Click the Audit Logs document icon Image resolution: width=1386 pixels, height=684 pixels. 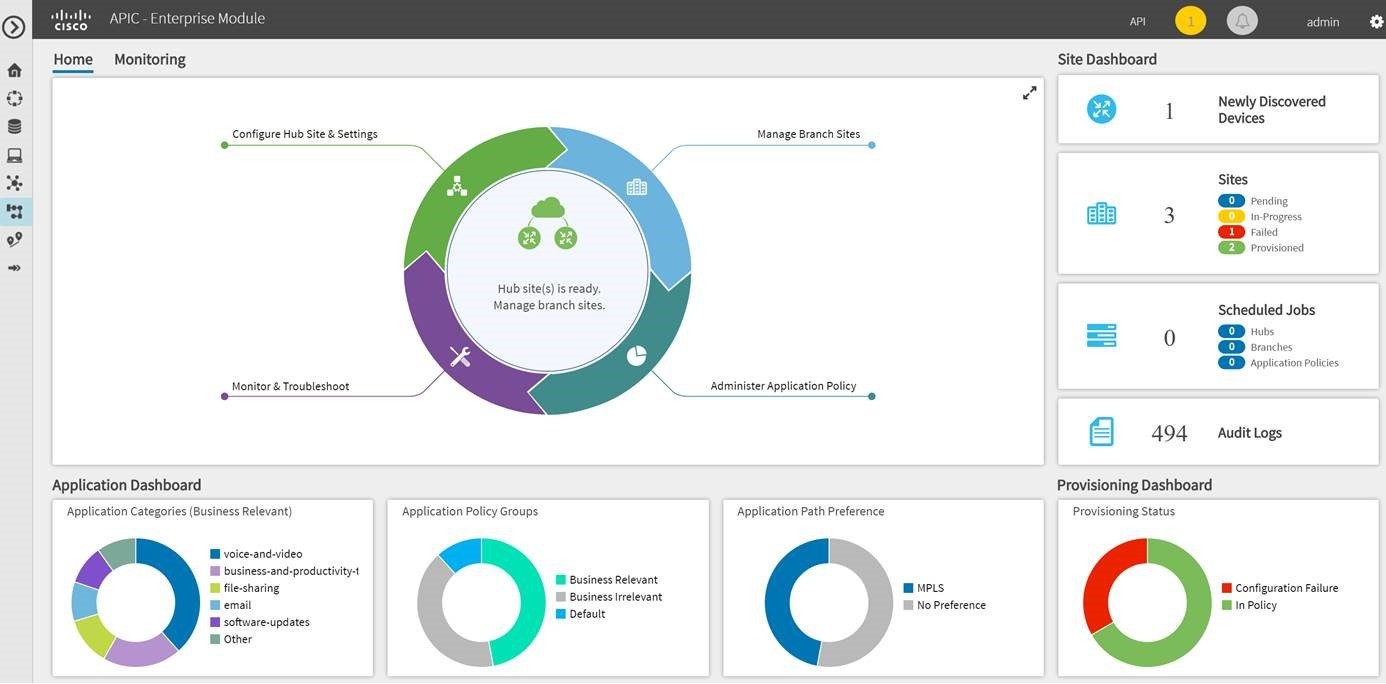coord(1100,431)
